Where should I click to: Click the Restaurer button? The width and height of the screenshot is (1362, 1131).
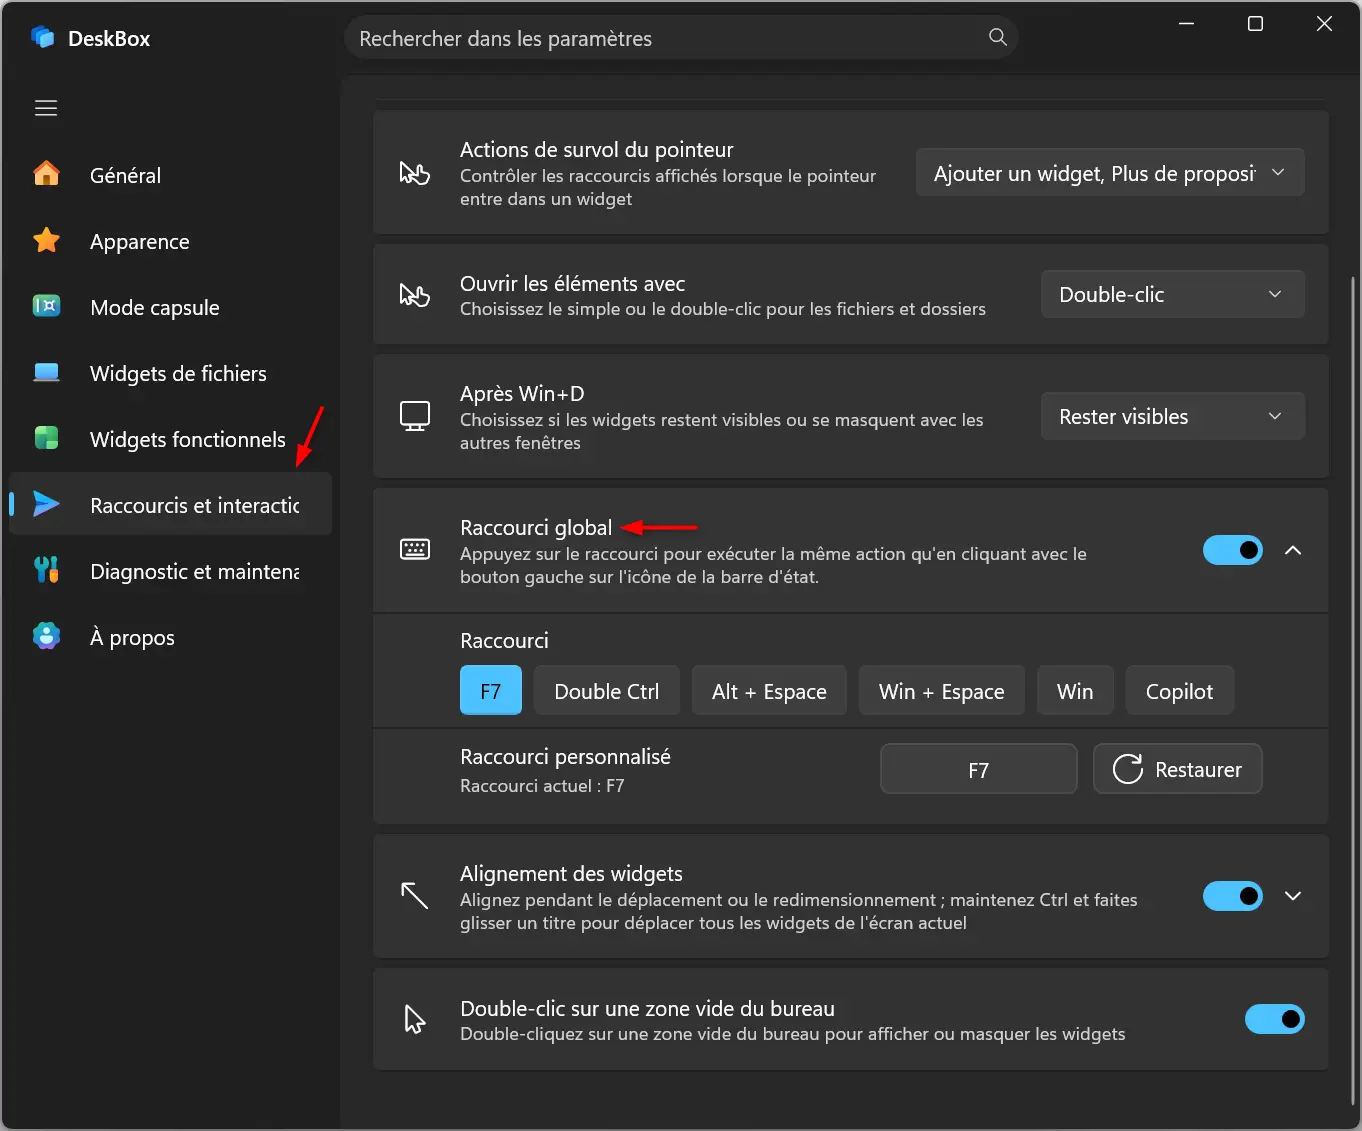point(1177,769)
